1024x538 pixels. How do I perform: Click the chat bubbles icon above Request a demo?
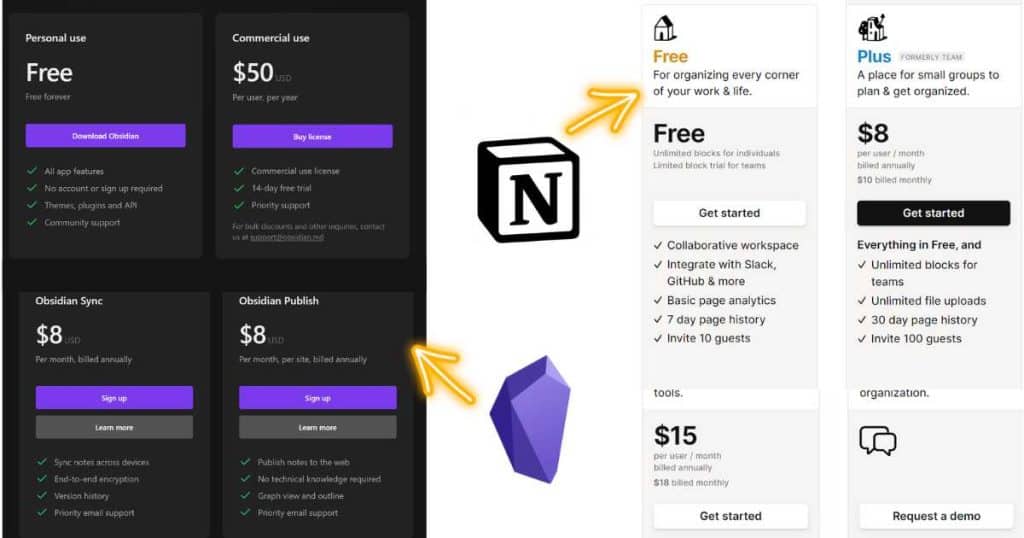pyautogui.click(x=878, y=441)
